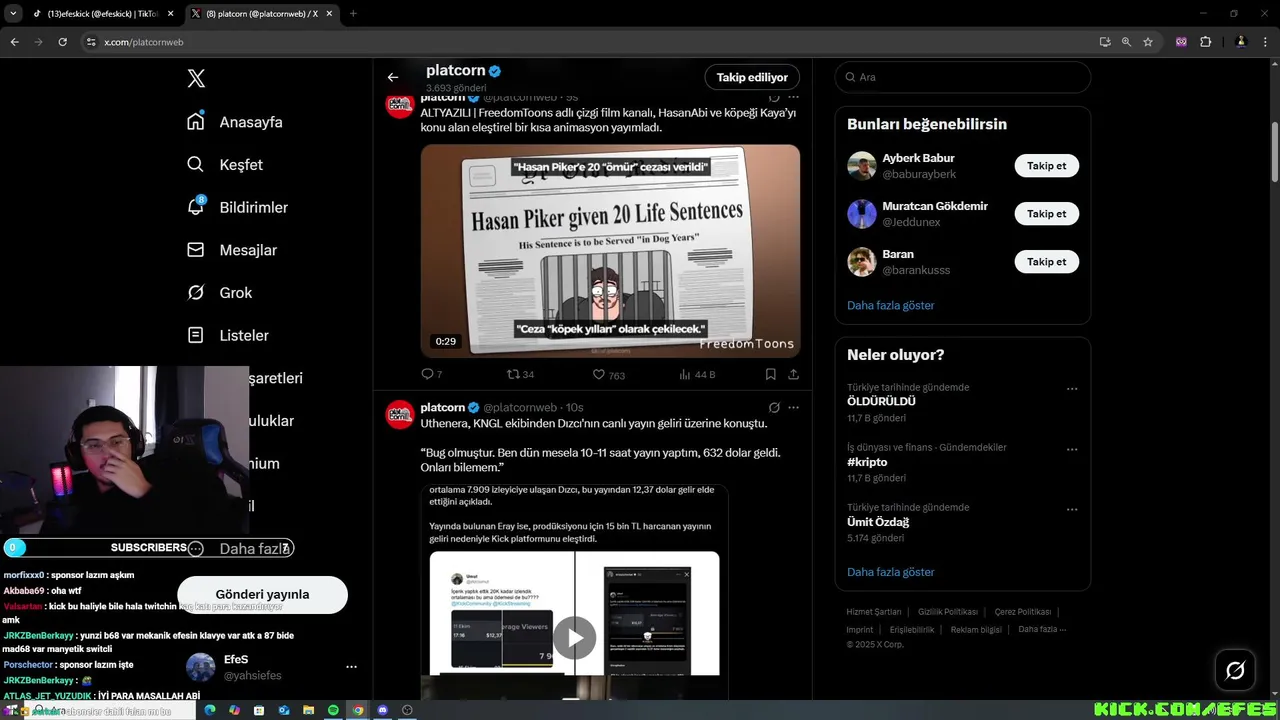Open Ayberk Babur's profile avatar

pos(862,166)
